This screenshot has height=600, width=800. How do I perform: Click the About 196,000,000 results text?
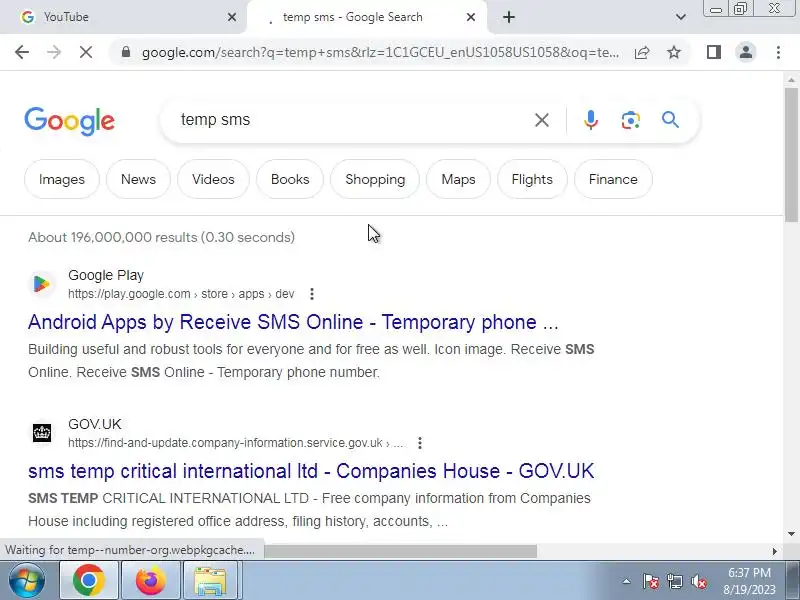161,237
